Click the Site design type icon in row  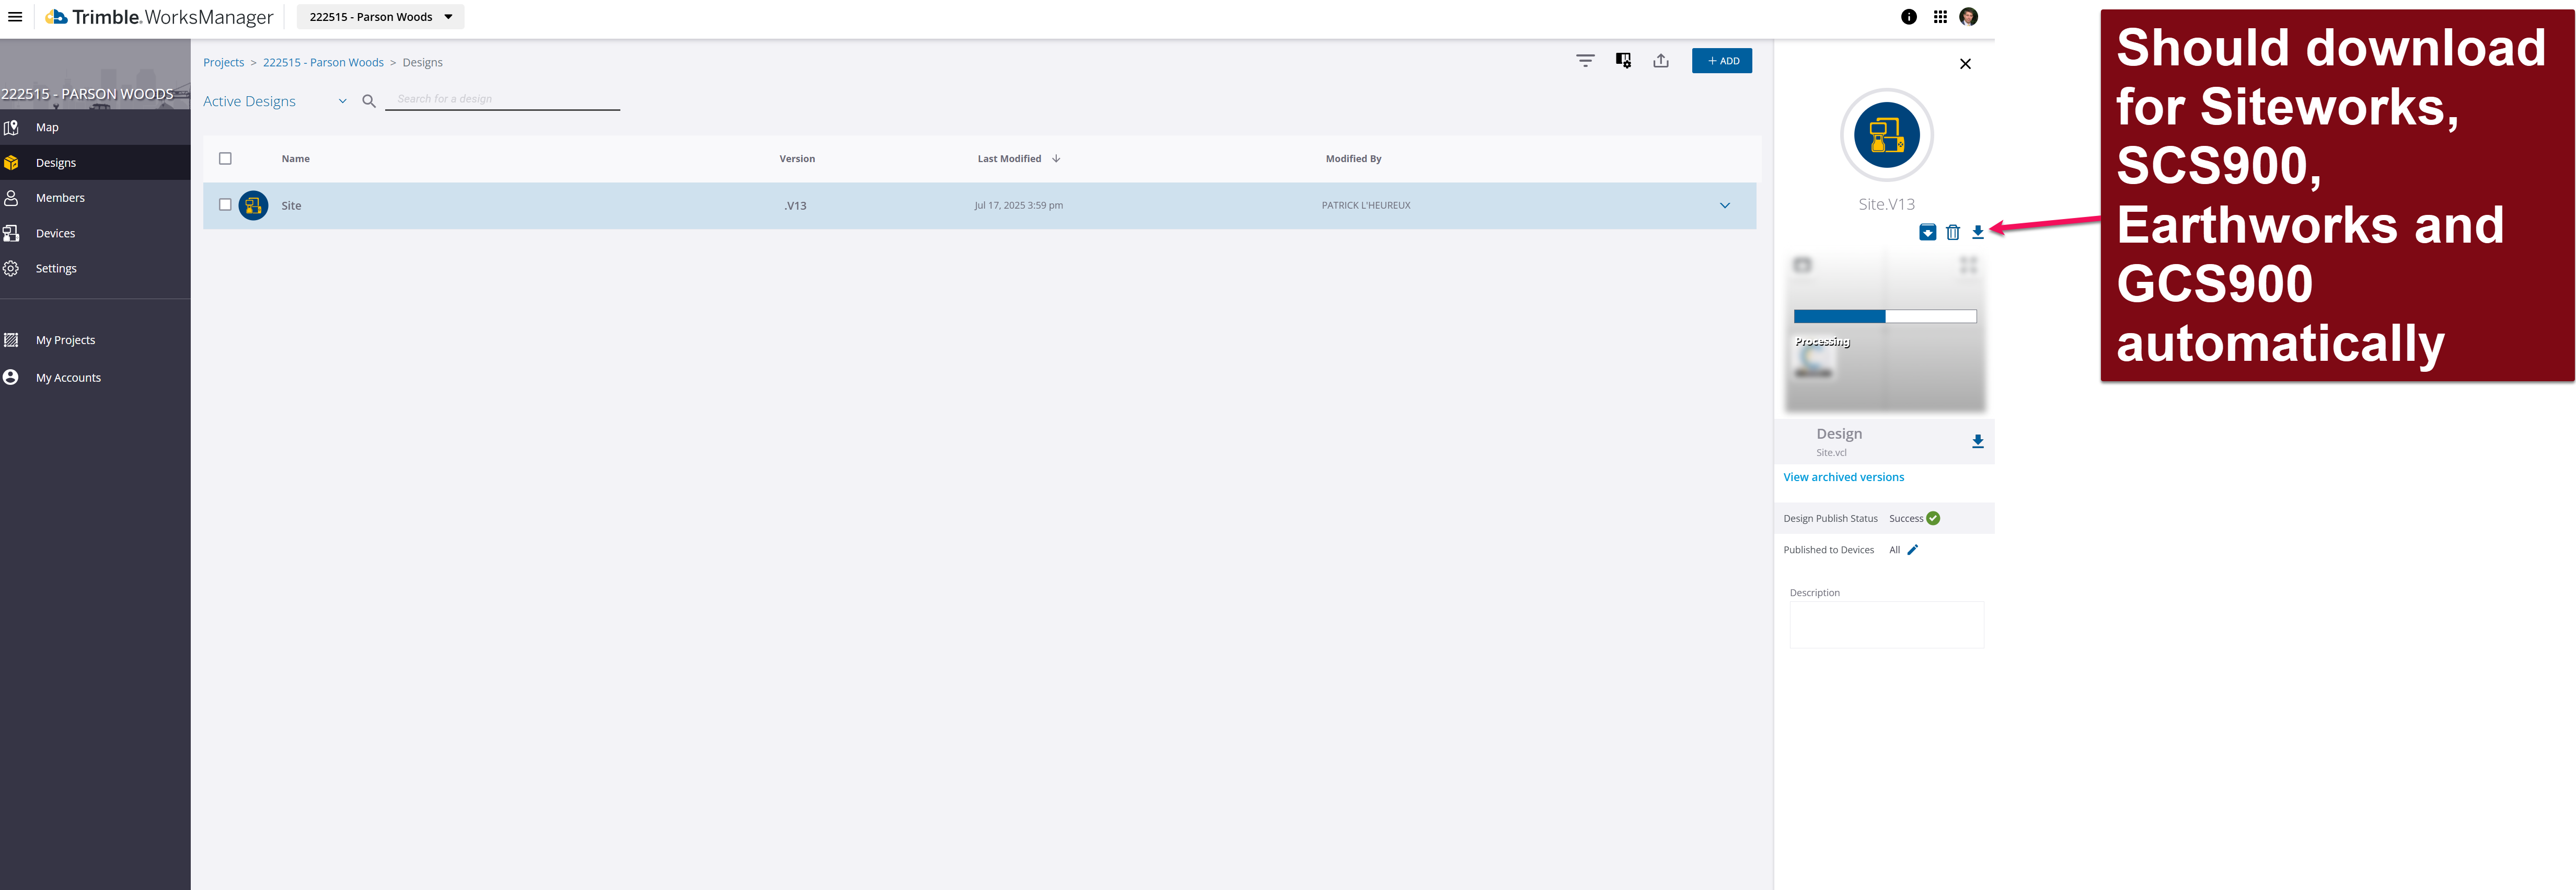click(x=254, y=205)
